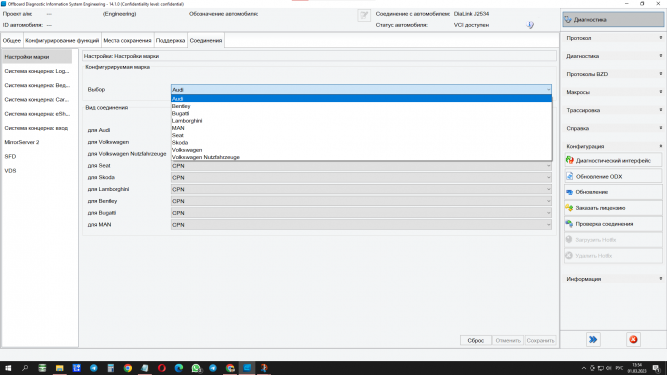Click the Обновление ODX icon

pos(570,176)
